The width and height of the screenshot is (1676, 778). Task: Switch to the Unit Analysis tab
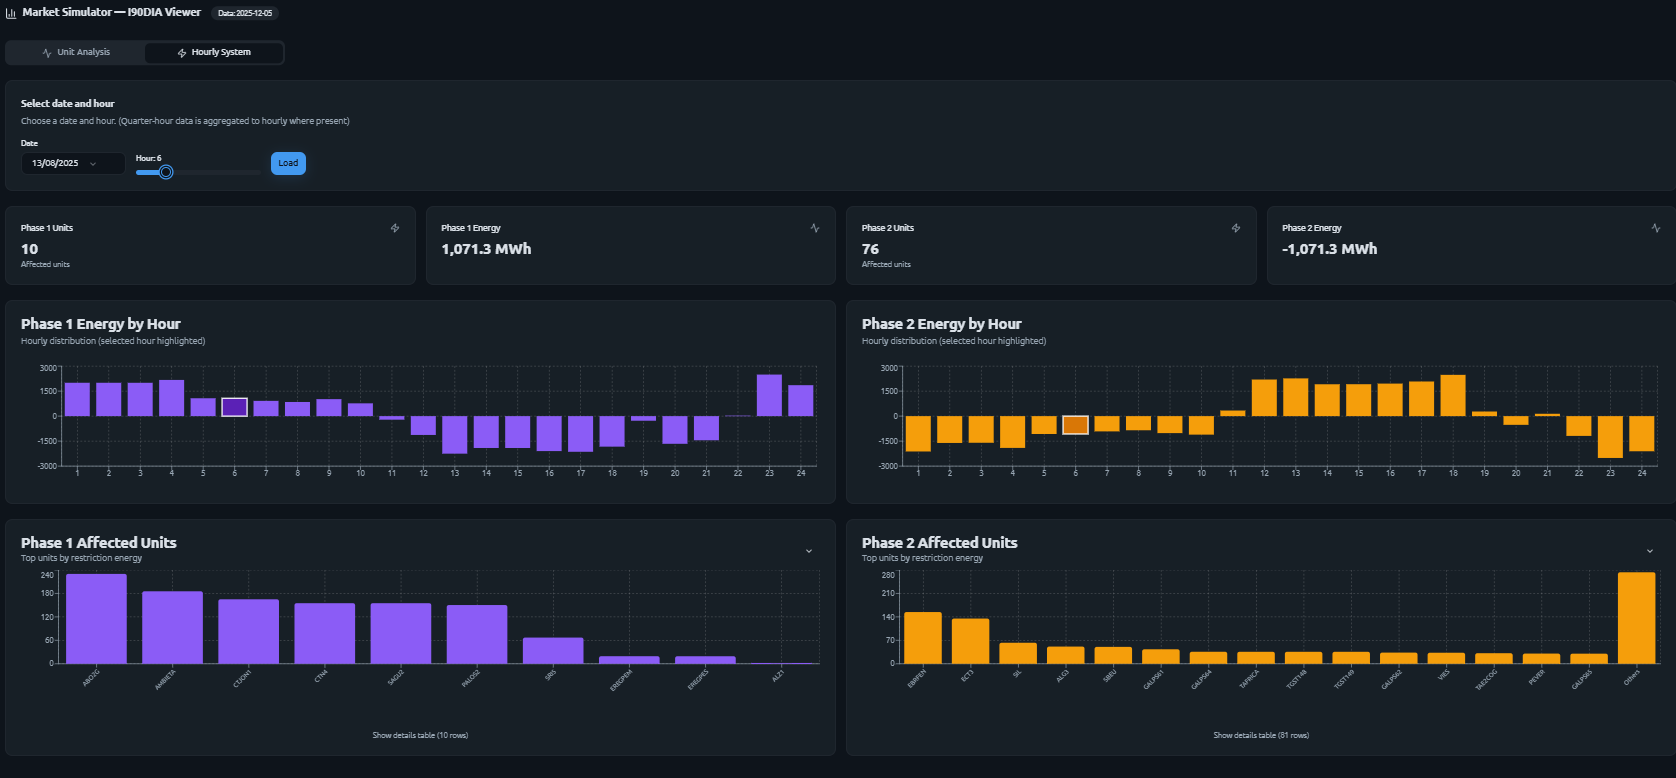point(76,52)
